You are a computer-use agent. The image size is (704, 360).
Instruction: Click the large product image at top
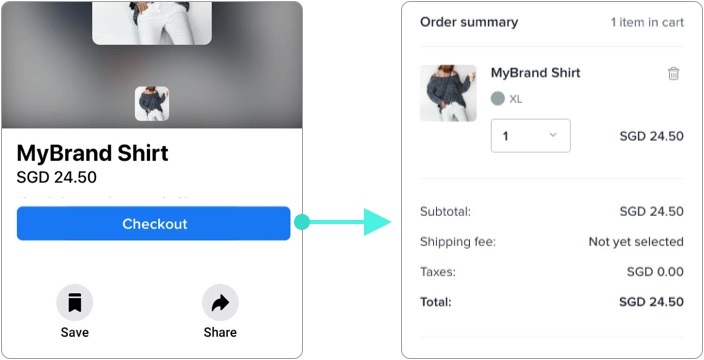[152, 22]
